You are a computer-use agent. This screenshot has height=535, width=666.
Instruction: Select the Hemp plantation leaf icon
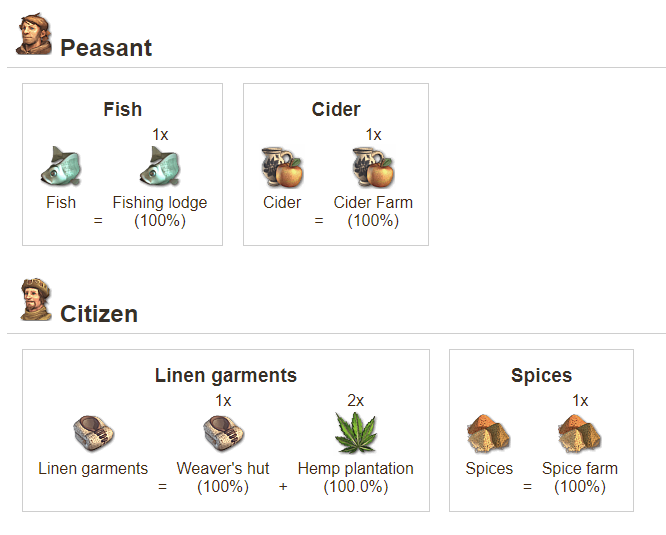pos(355,432)
